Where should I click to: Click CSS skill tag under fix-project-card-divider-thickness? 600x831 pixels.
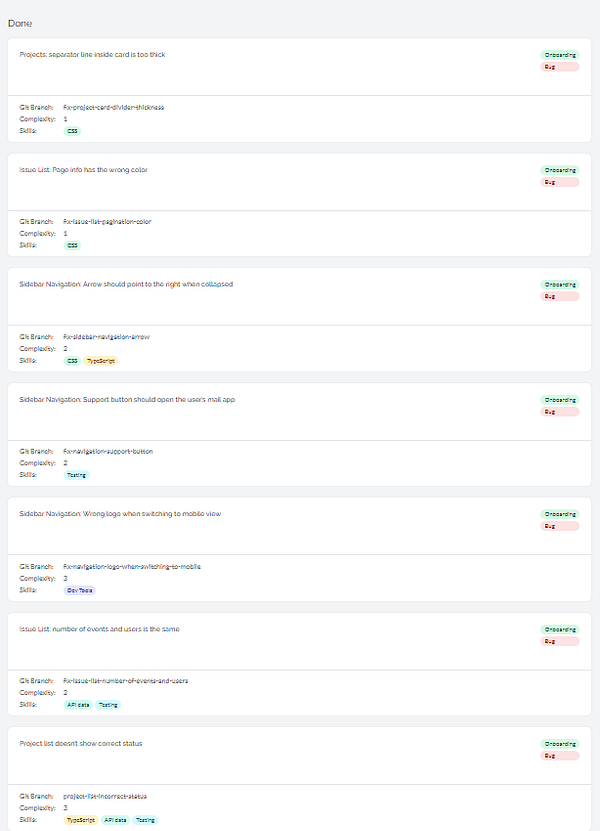click(73, 130)
